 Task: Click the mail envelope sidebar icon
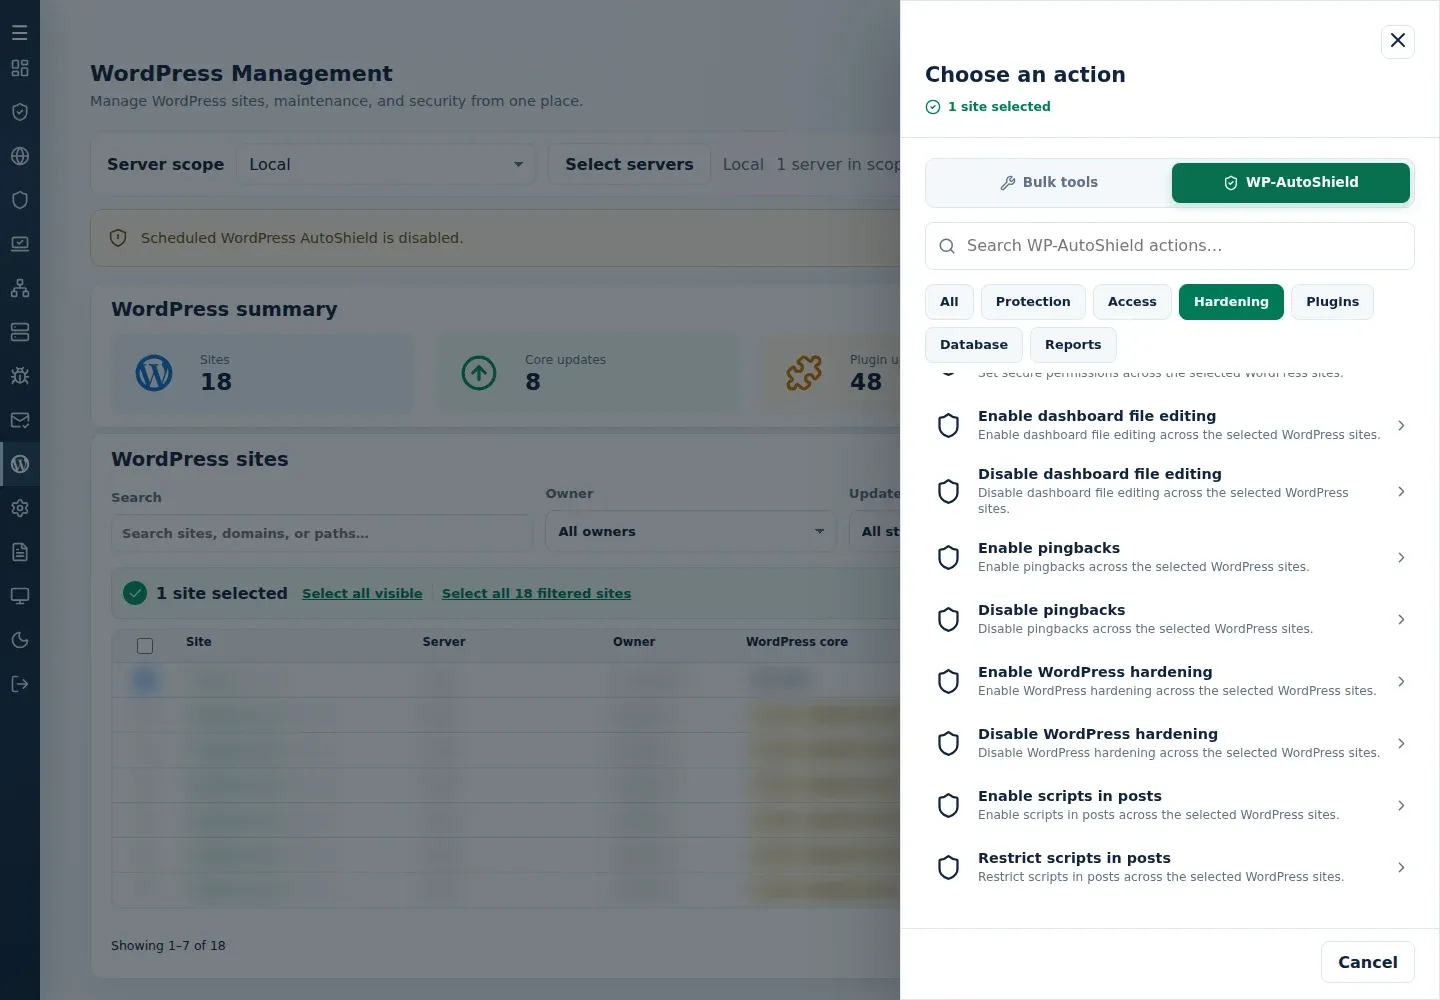tap(20, 420)
